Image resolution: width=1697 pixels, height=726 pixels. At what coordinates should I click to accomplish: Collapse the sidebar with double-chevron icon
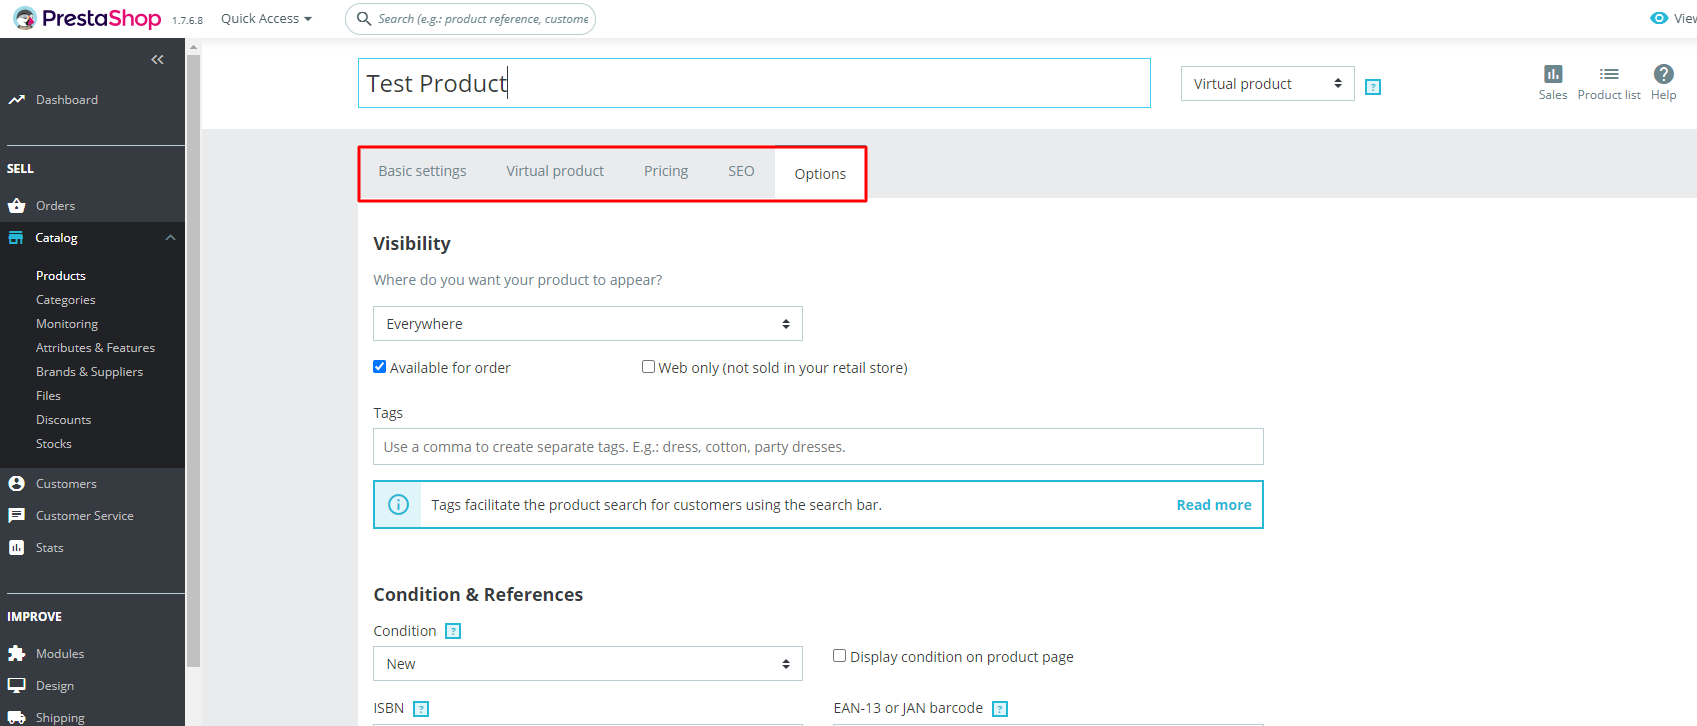[157, 60]
